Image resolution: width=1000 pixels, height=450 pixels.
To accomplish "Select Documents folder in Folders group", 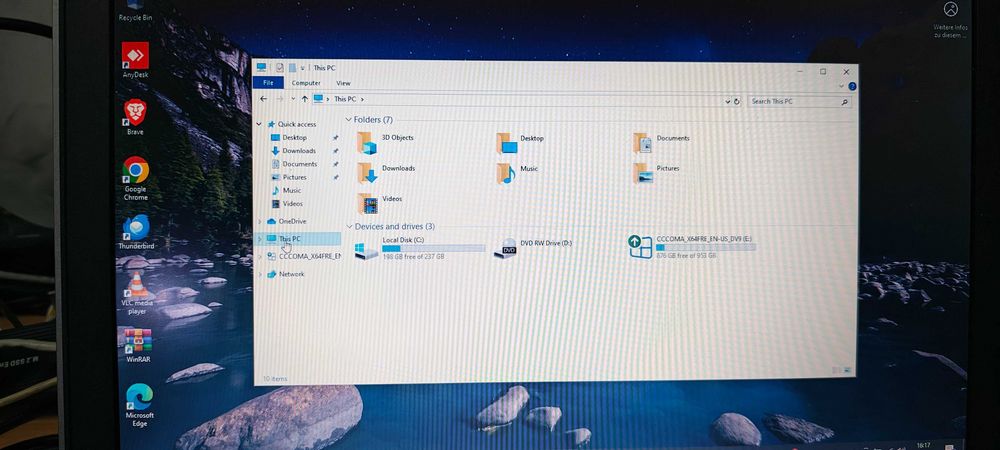I will [x=661, y=143].
